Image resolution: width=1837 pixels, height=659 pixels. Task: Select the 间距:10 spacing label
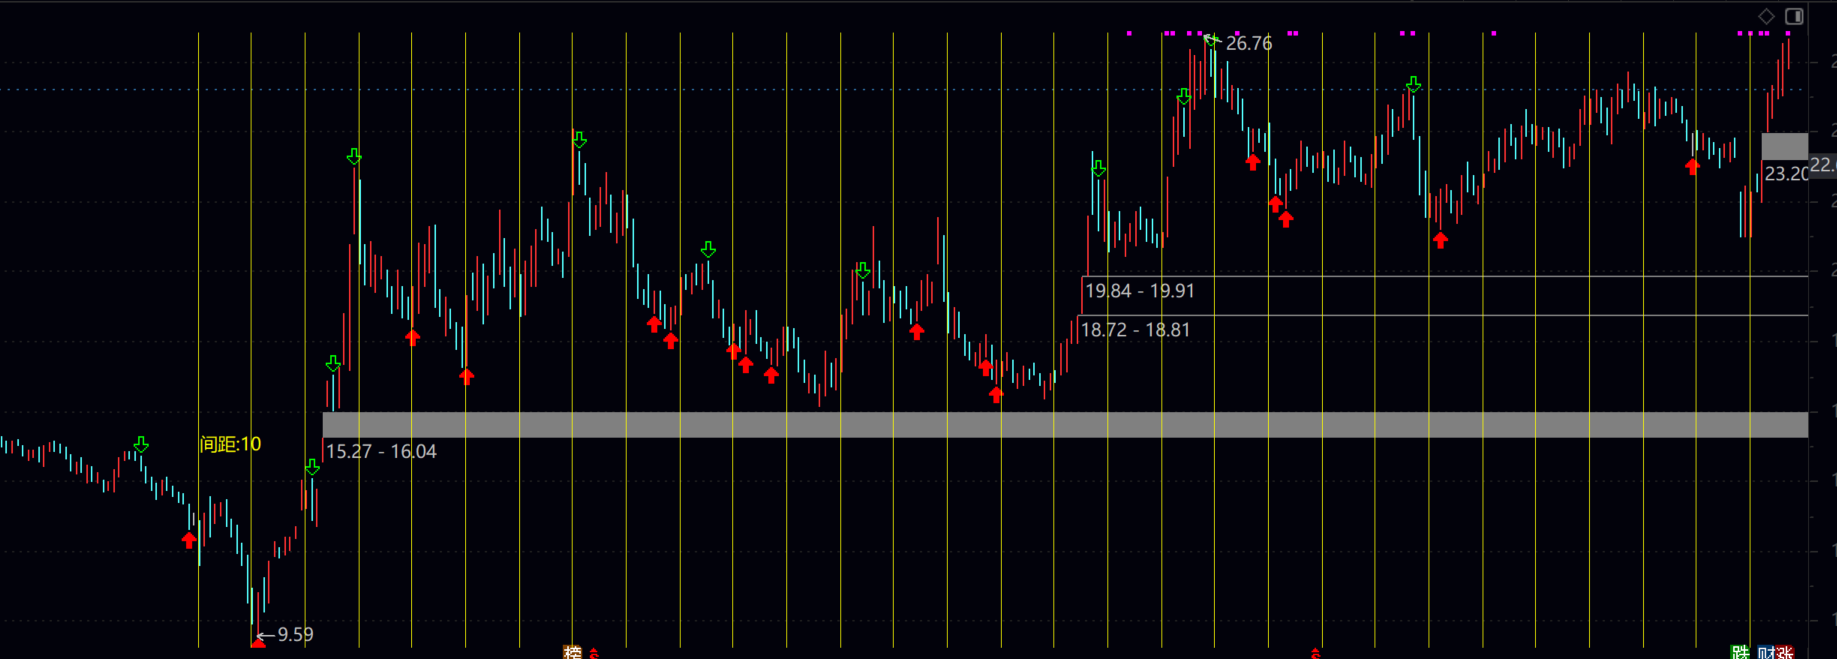(230, 444)
